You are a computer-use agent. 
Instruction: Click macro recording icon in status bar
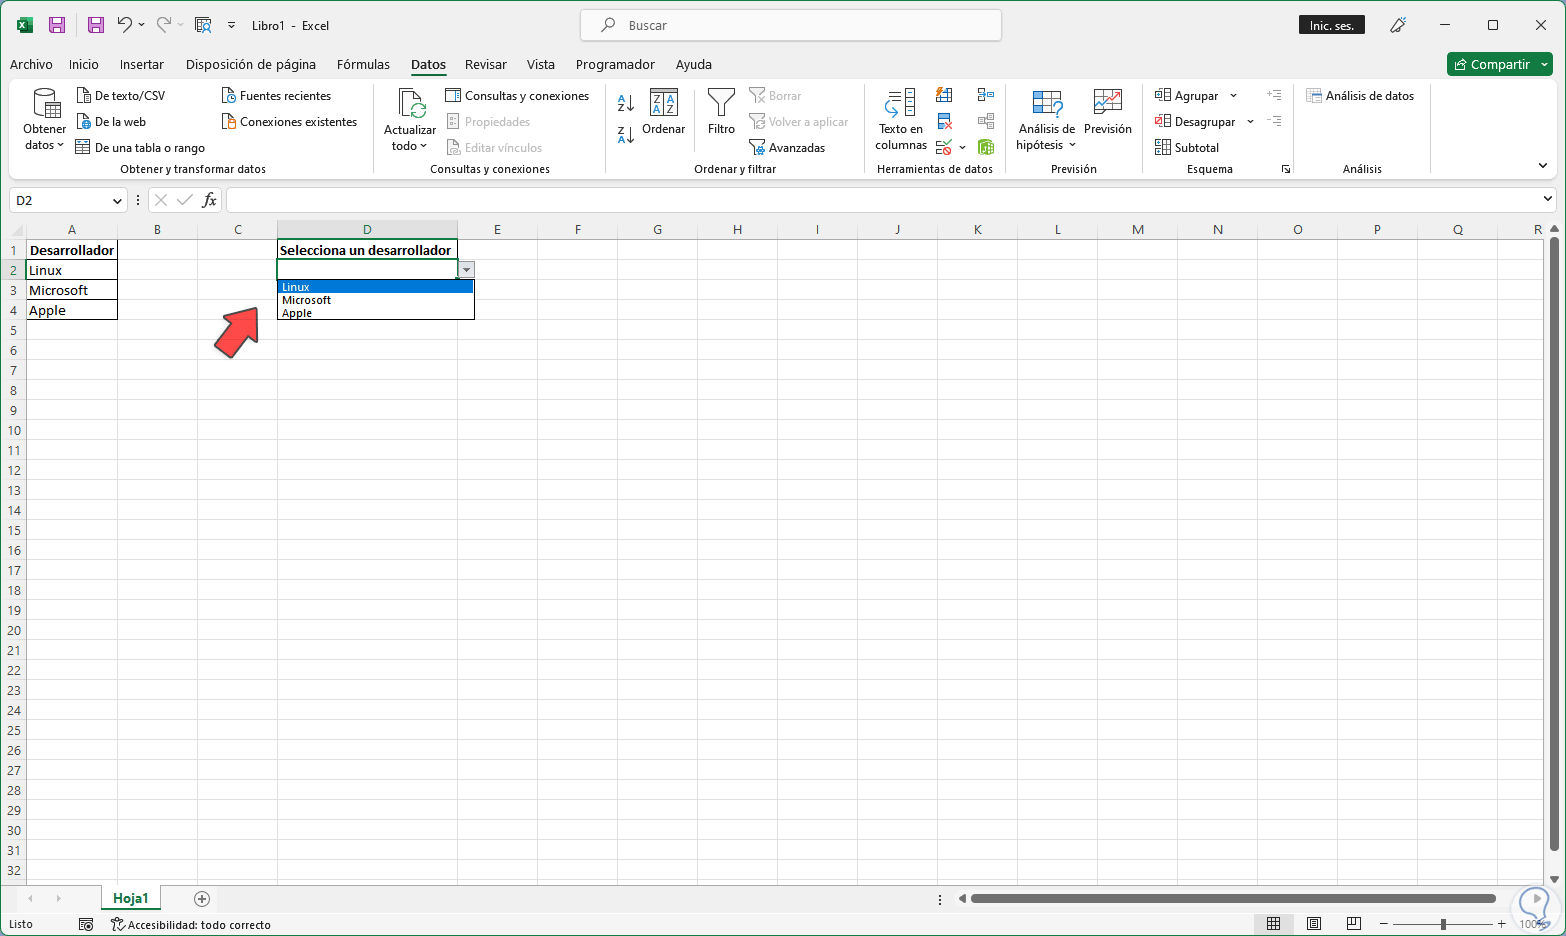[x=86, y=925]
